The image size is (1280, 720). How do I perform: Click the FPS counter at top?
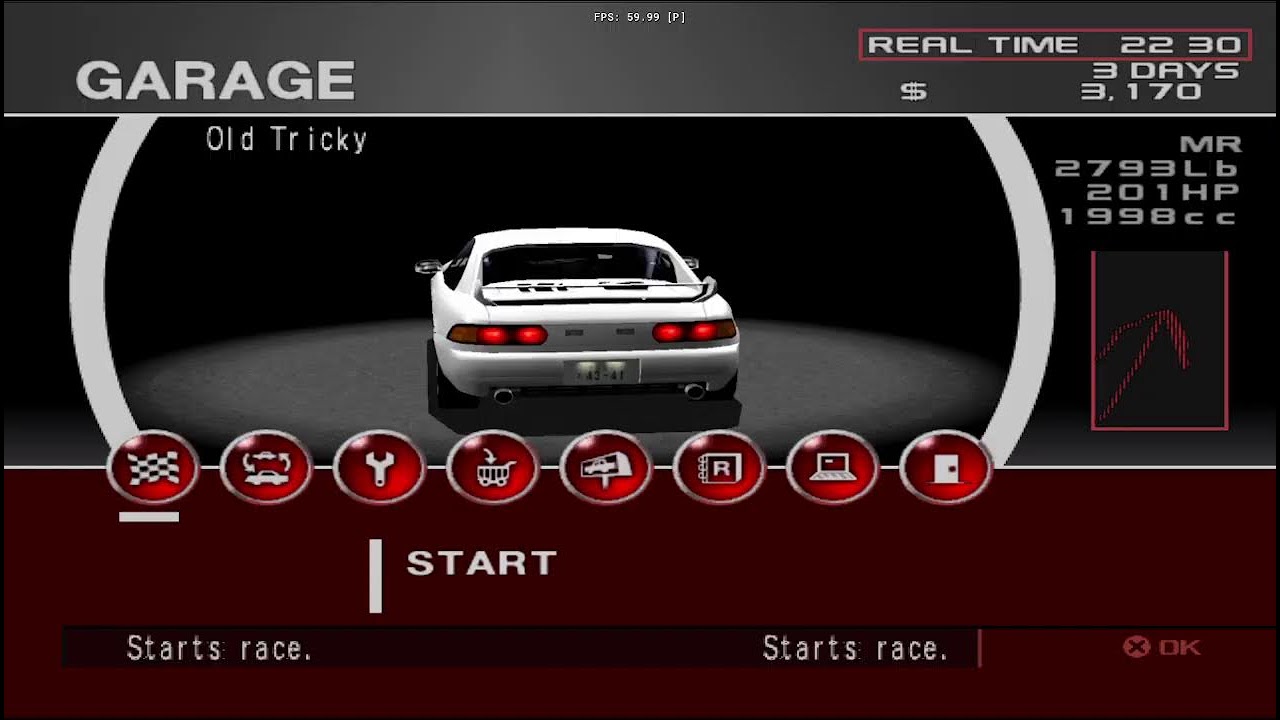tap(639, 17)
